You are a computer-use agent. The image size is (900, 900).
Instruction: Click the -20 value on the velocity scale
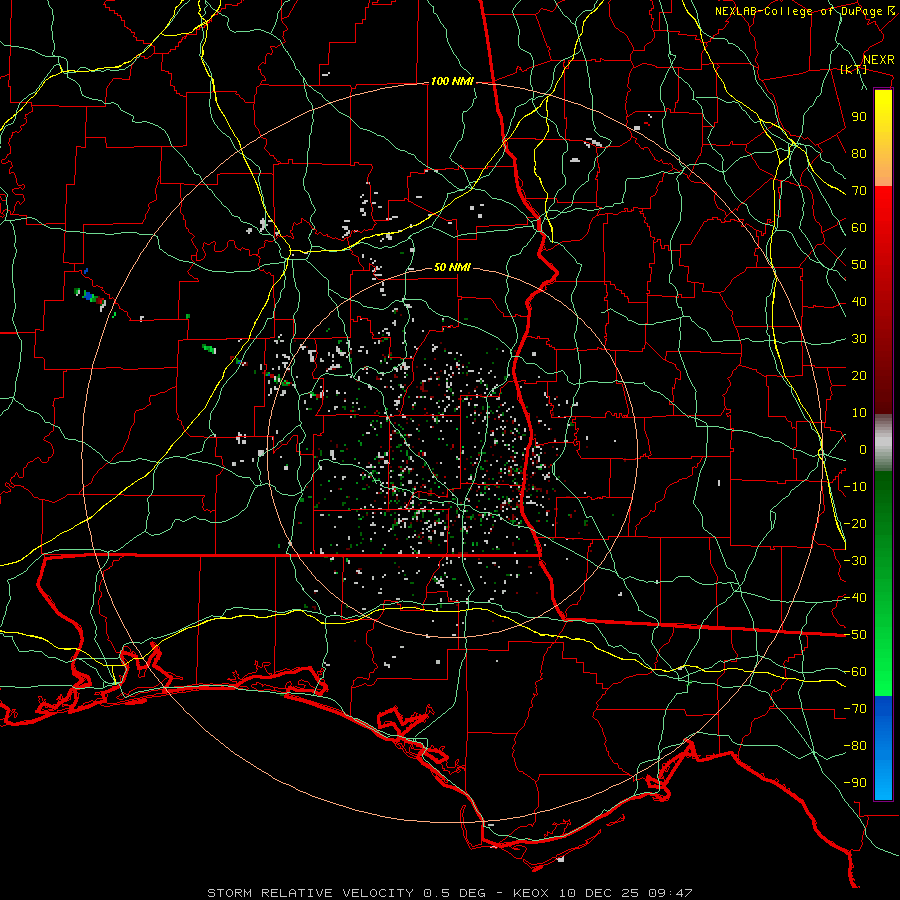(855, 523)
